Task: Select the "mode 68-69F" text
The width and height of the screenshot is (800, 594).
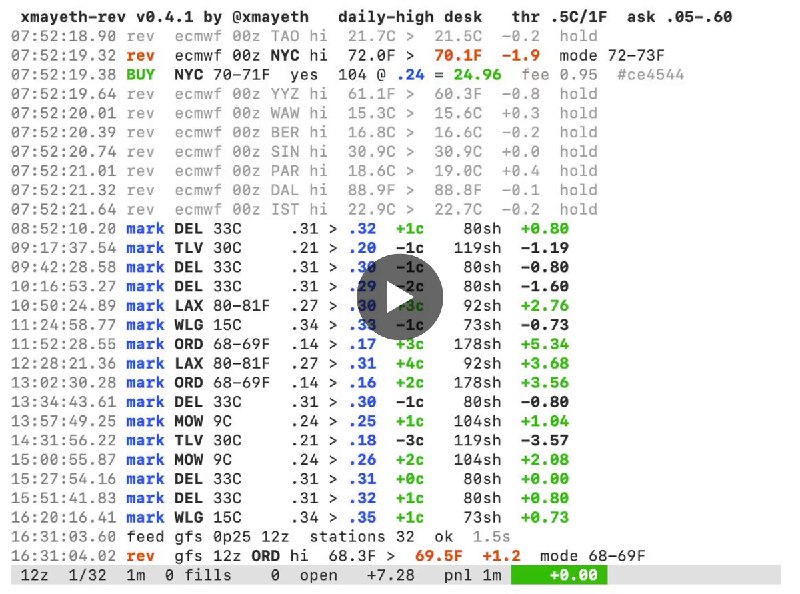Action: 593,556
